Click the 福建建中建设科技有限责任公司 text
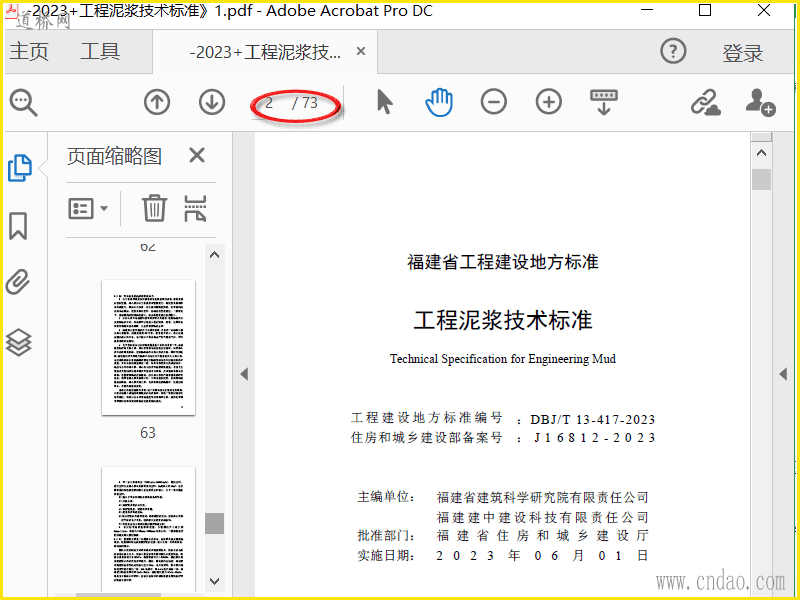This screenshot has height=600, width=800. coord(542,517)
